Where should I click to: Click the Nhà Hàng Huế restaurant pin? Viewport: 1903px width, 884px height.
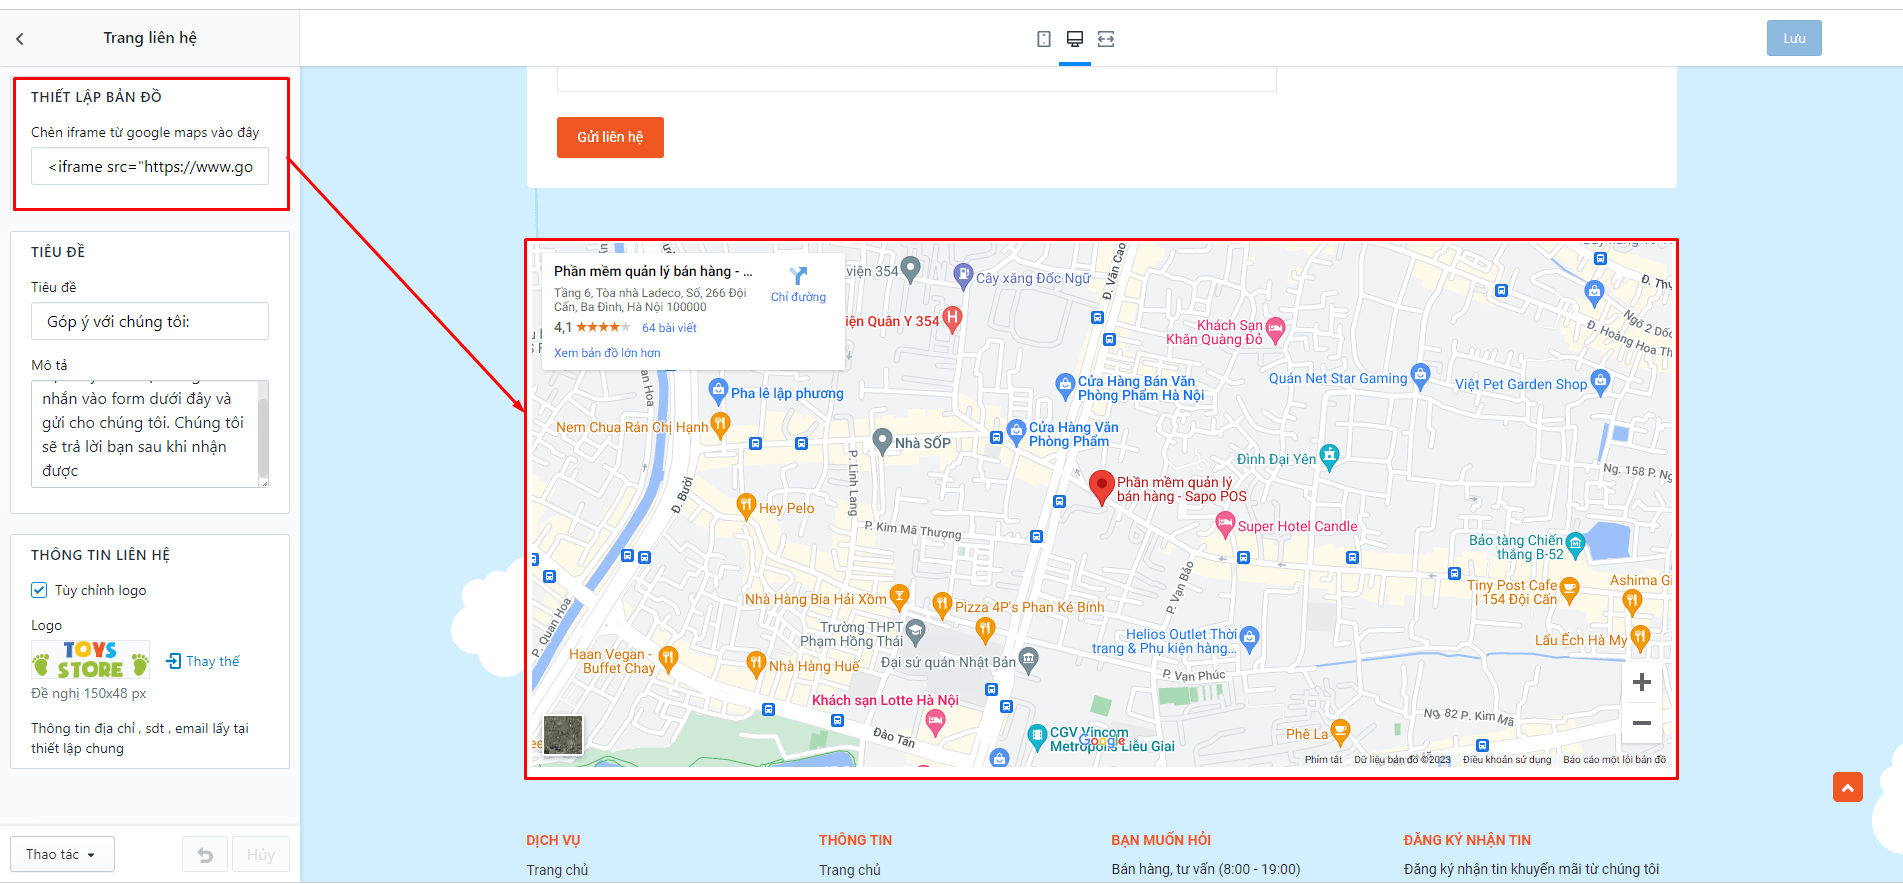[x=756, y=662]
